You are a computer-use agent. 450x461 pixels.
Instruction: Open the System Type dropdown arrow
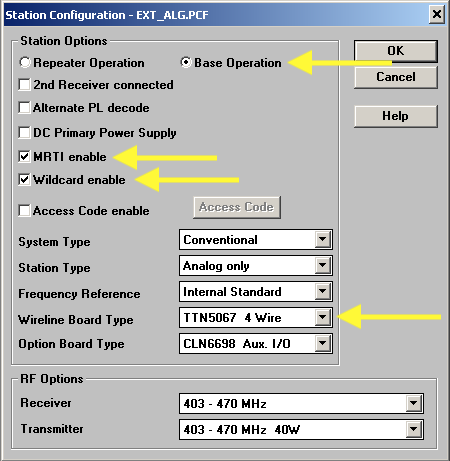323,239
